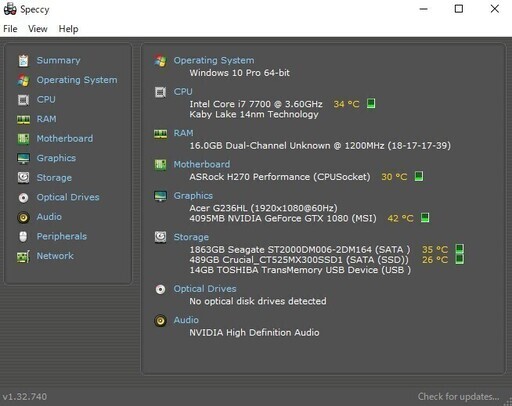The width and height of the screenshot is (512, 406).
Task: Click the Audio speaker icon in summary panel
Action: pos(160,320)
